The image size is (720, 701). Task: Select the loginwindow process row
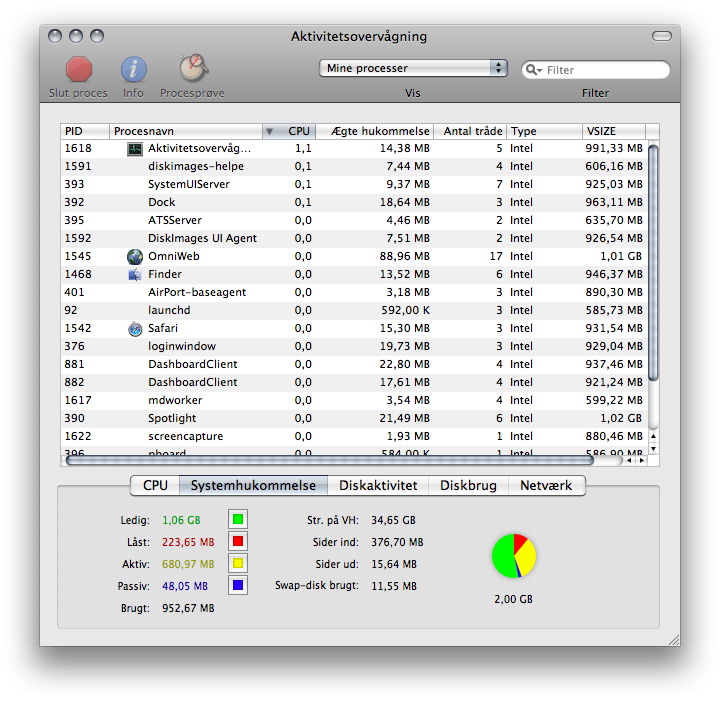[x=354, y=347]
